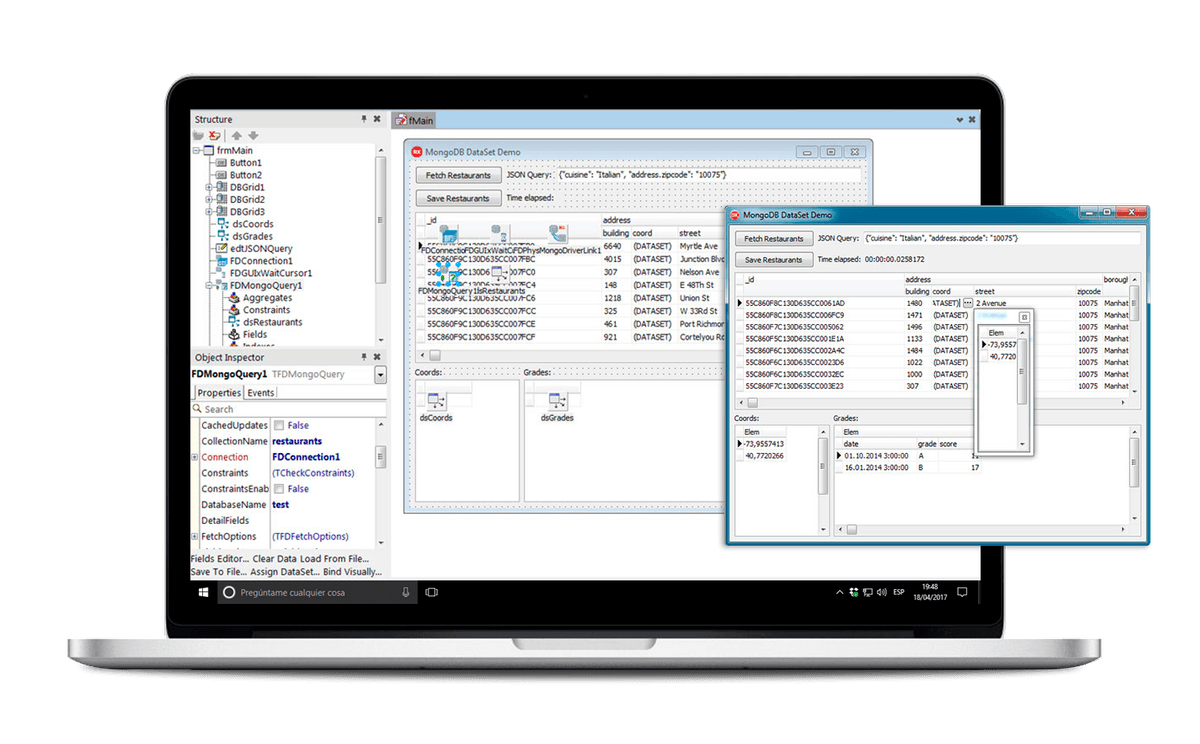1200x744 pixels.
Task: Open the Windows Start menu
Action: point(203,592)
